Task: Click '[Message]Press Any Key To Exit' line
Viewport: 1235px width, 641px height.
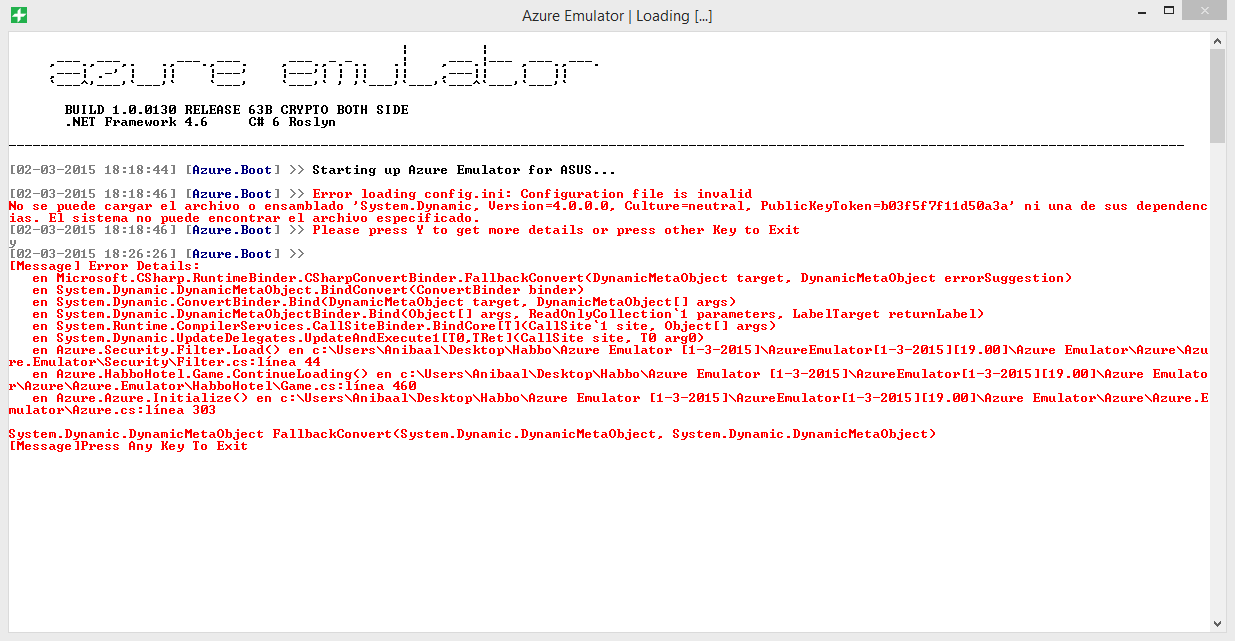Action: [x=128, y=446]
